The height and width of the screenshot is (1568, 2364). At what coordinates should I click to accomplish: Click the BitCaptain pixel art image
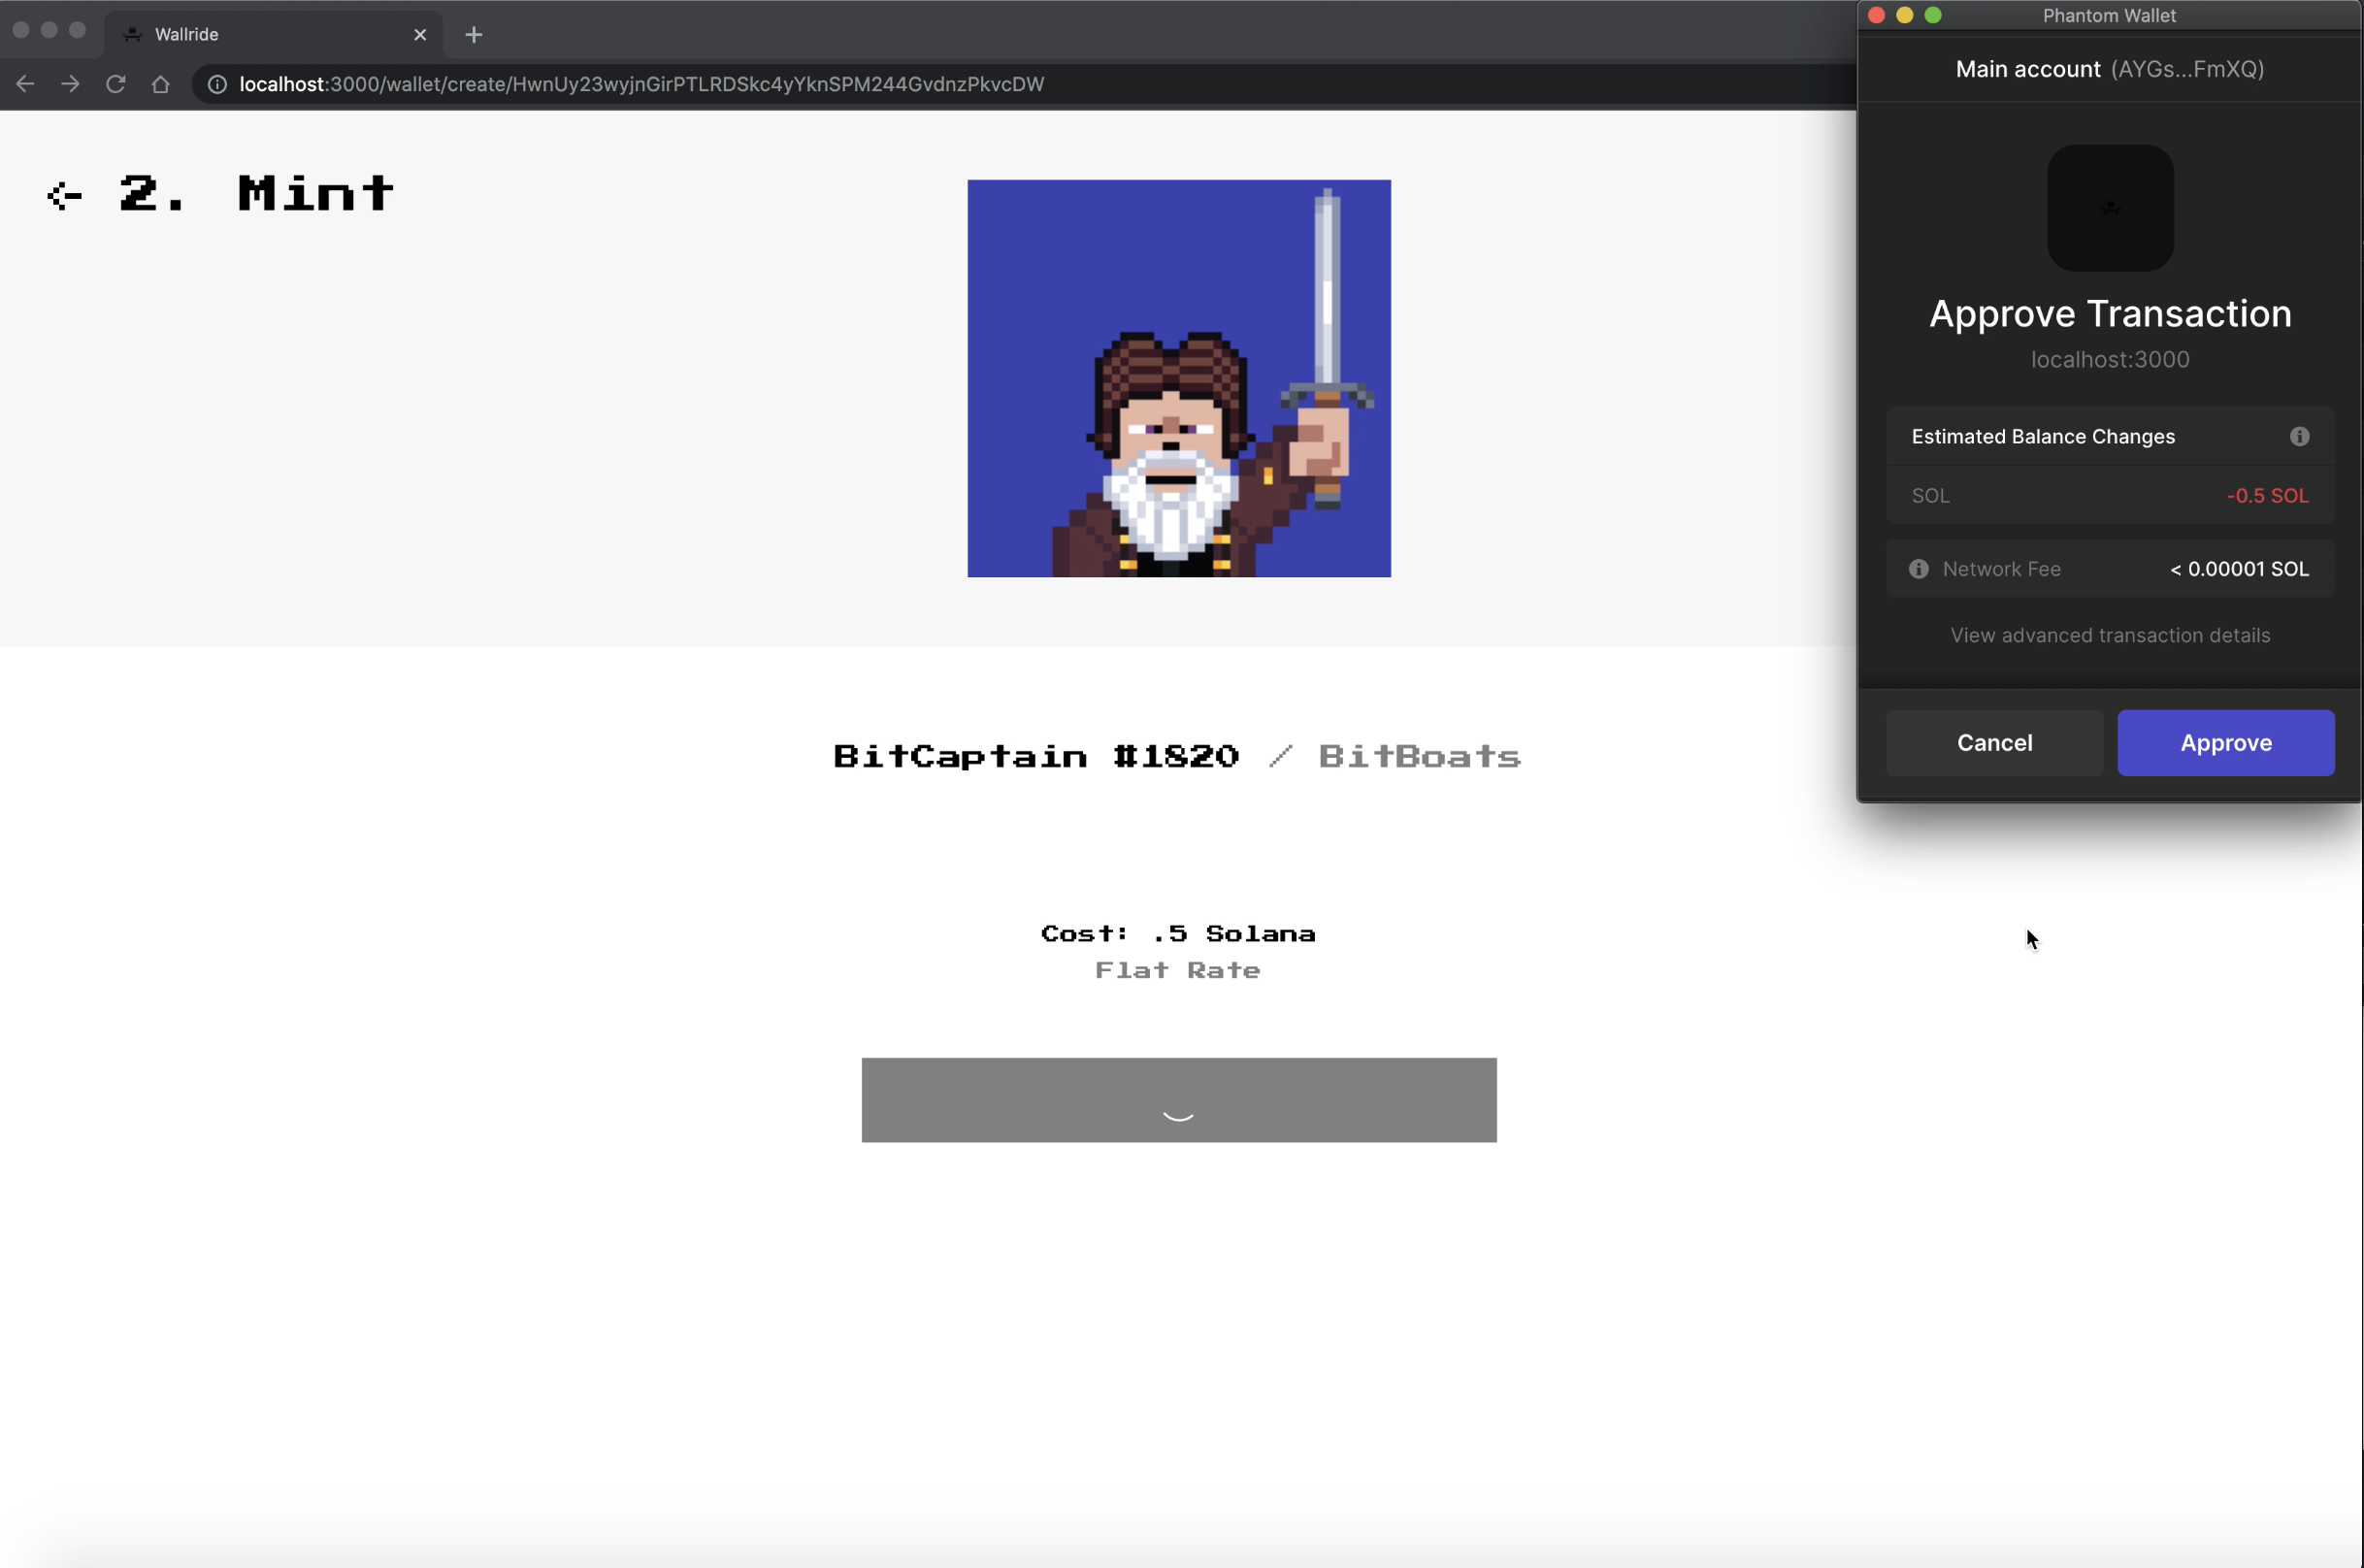point(1178,378)
